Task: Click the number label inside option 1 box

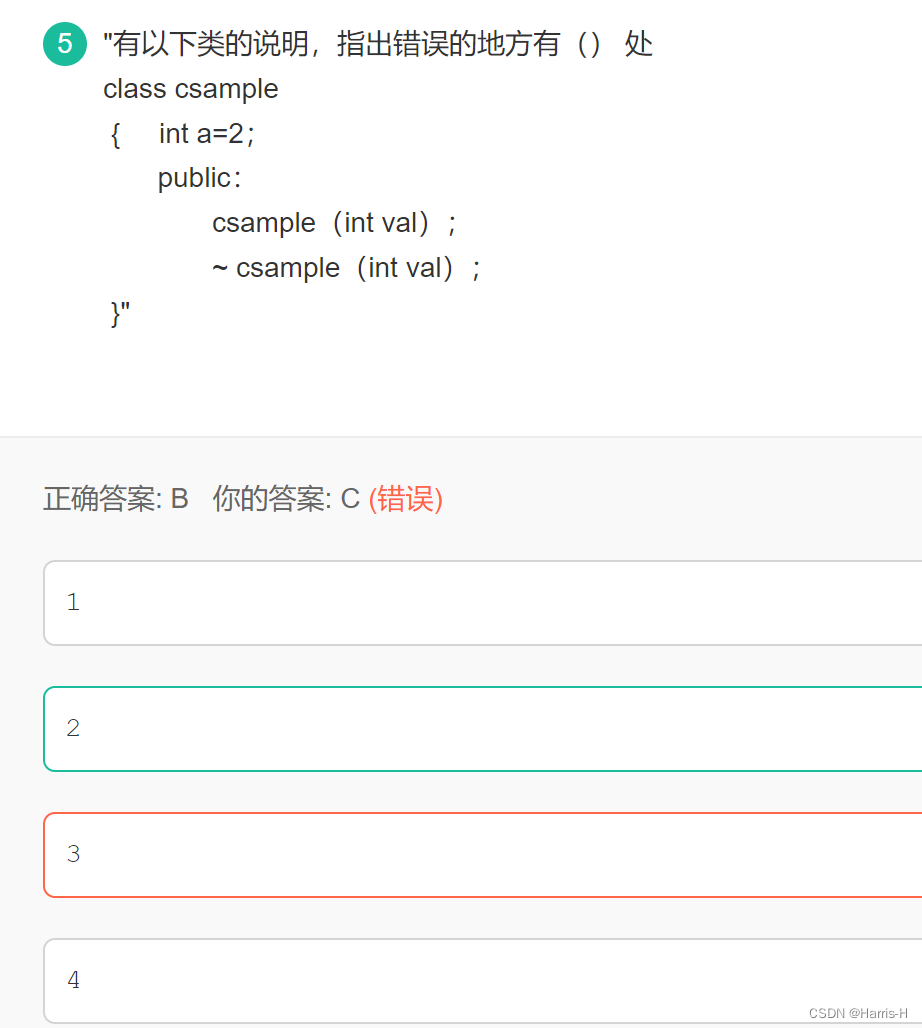Action: pos(73,603)
